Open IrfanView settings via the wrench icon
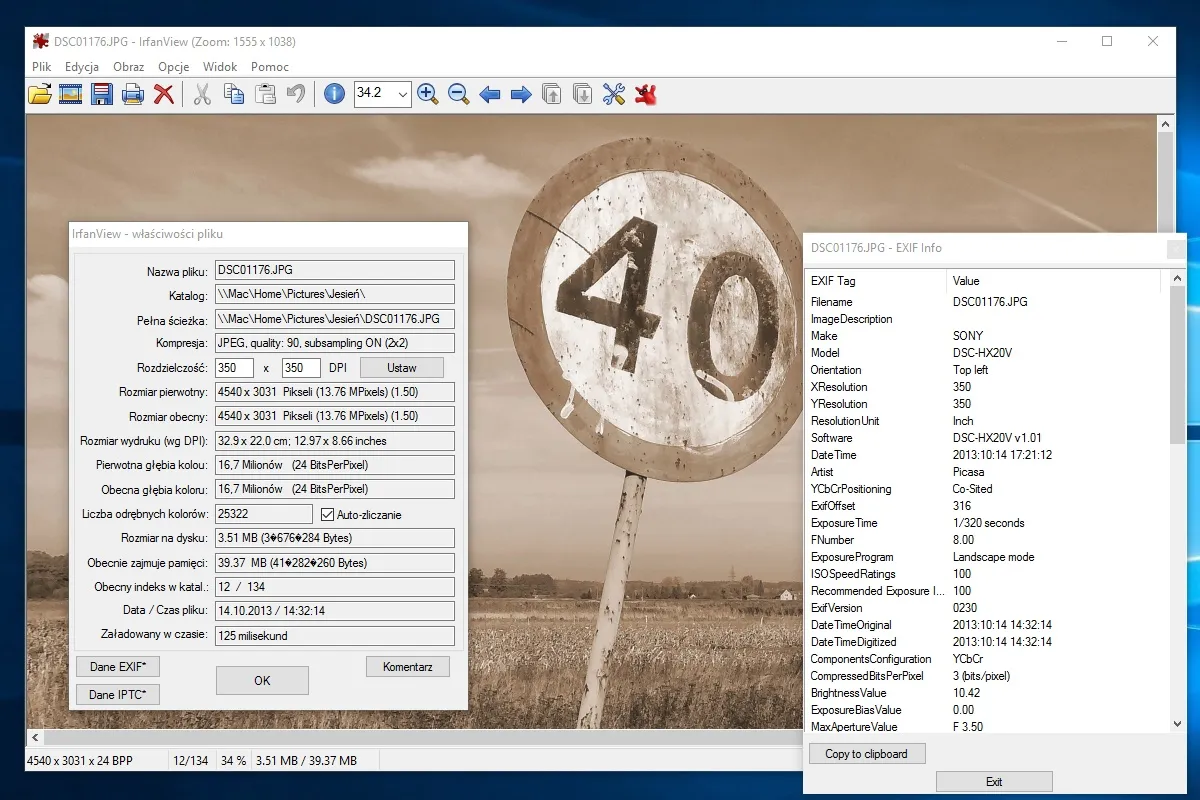This screenshot has height=800, width=1200. [616, 93]
